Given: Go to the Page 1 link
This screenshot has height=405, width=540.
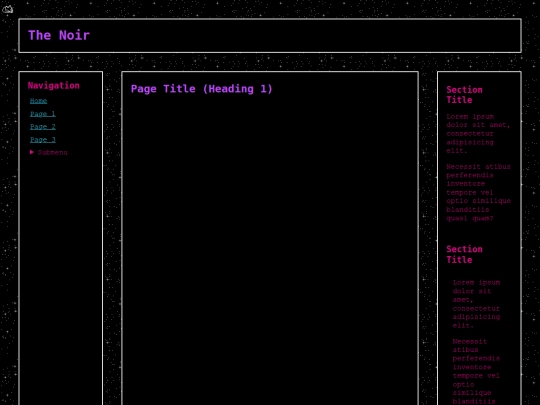Looking at the screenshot, I should tap(43, 114).
